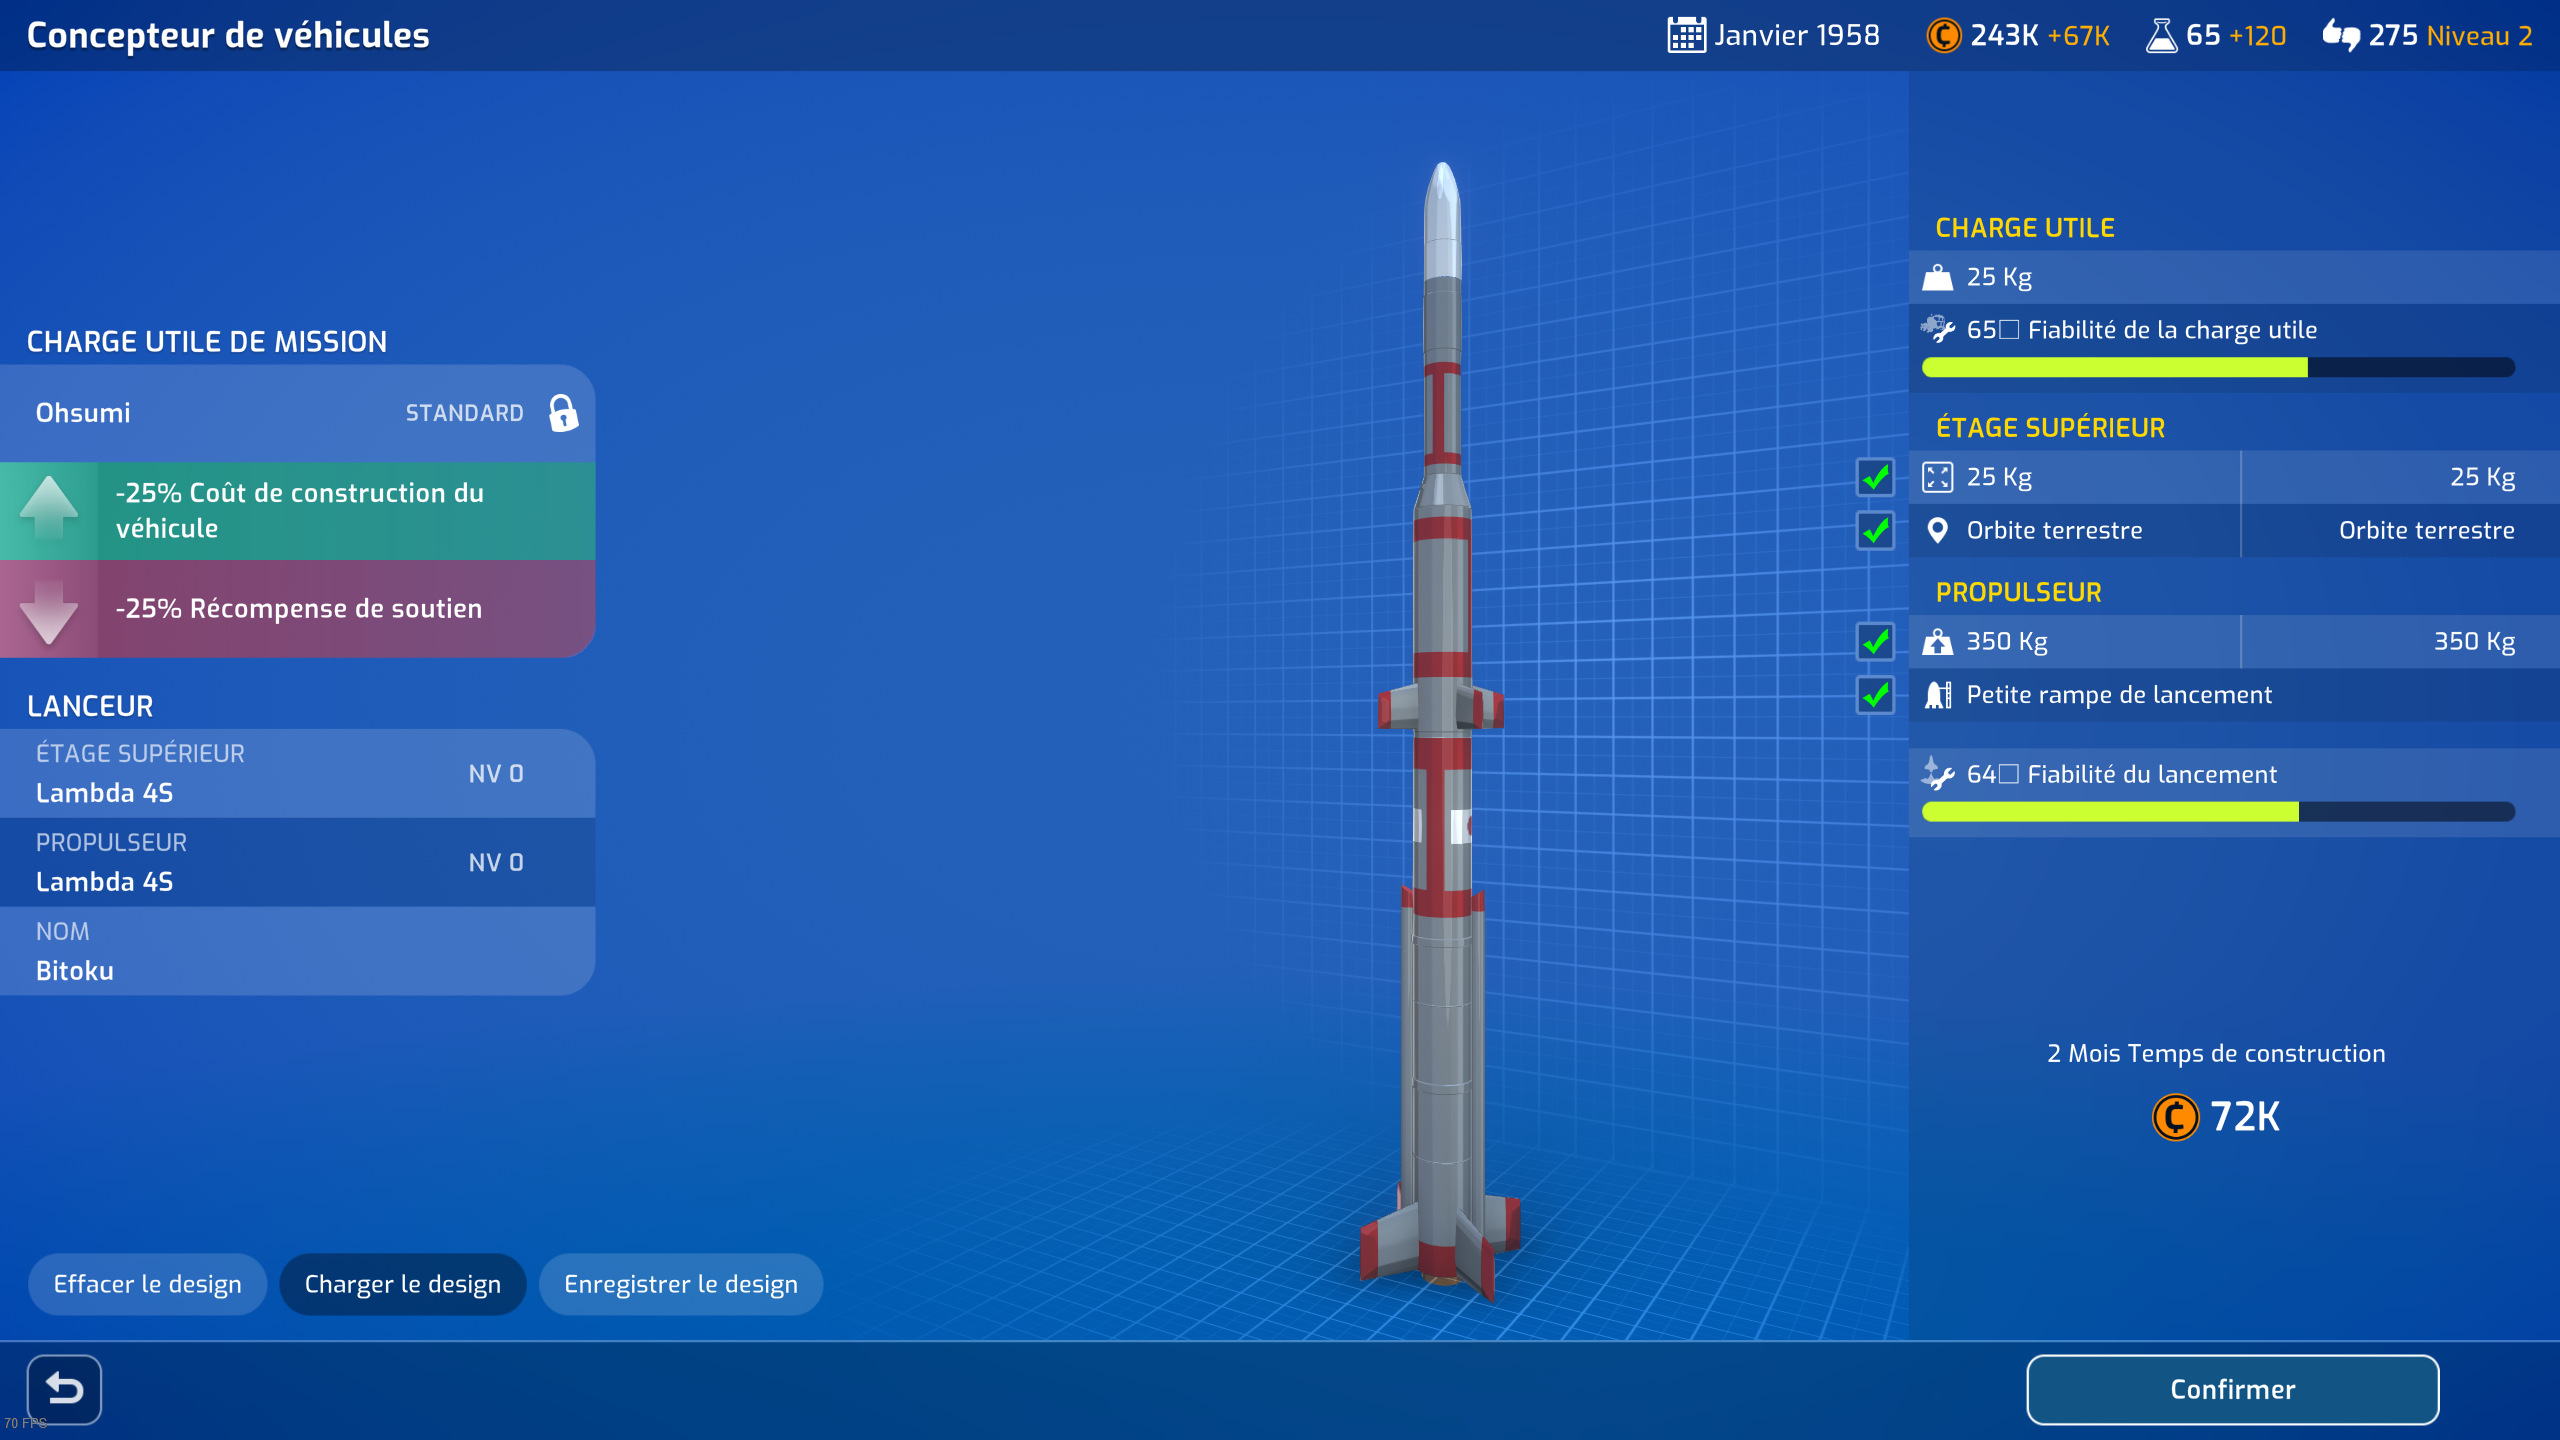The height and width of the screenshot is (1440, 2560).
Task: Click the required Orbite terrestre value
Action: [x=2426, y=530]
